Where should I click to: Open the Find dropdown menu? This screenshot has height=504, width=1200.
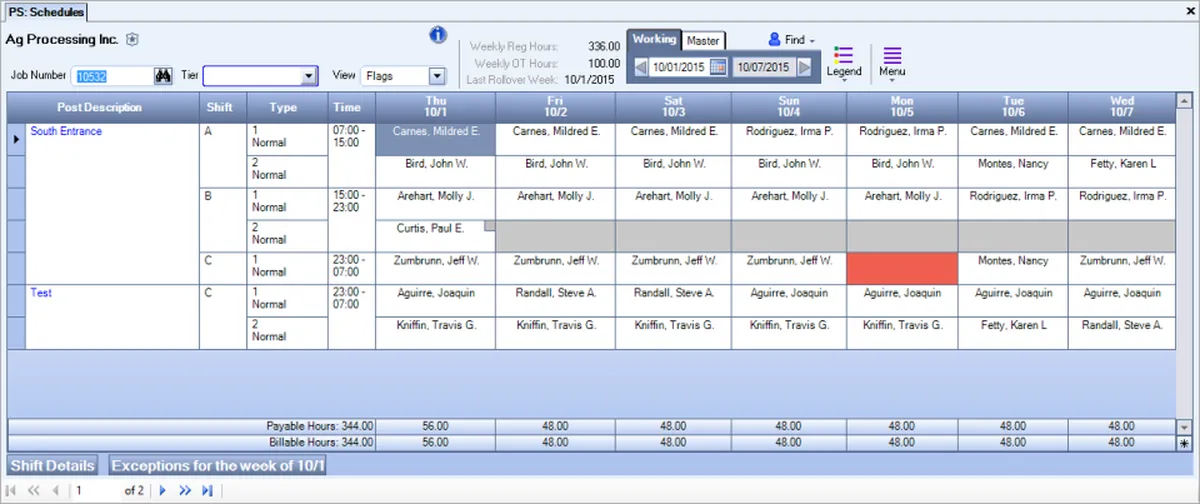pos(792,40)
